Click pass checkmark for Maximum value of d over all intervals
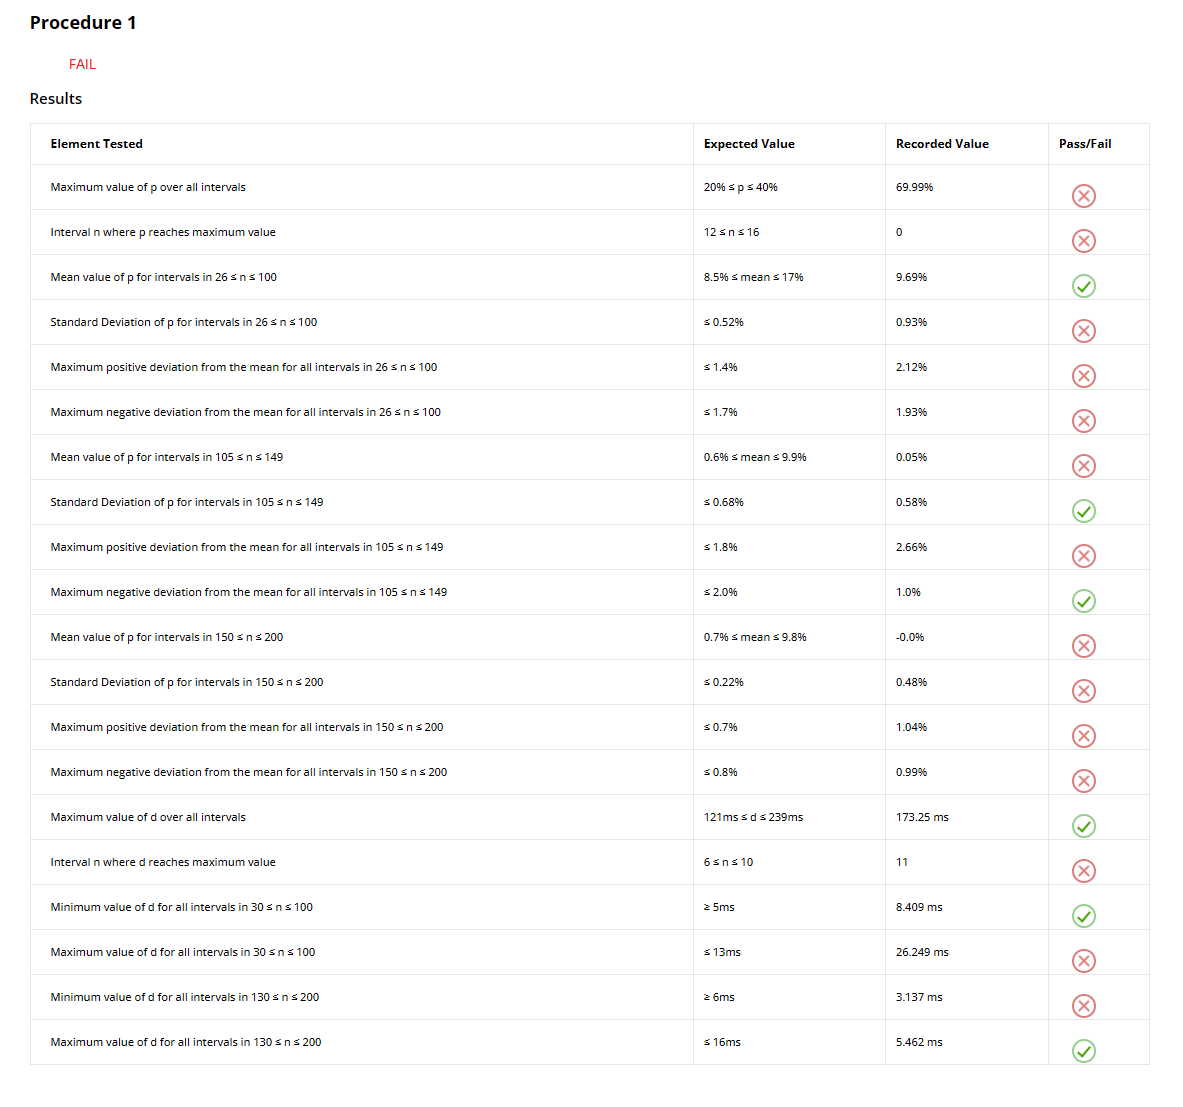 point(1083,826)
